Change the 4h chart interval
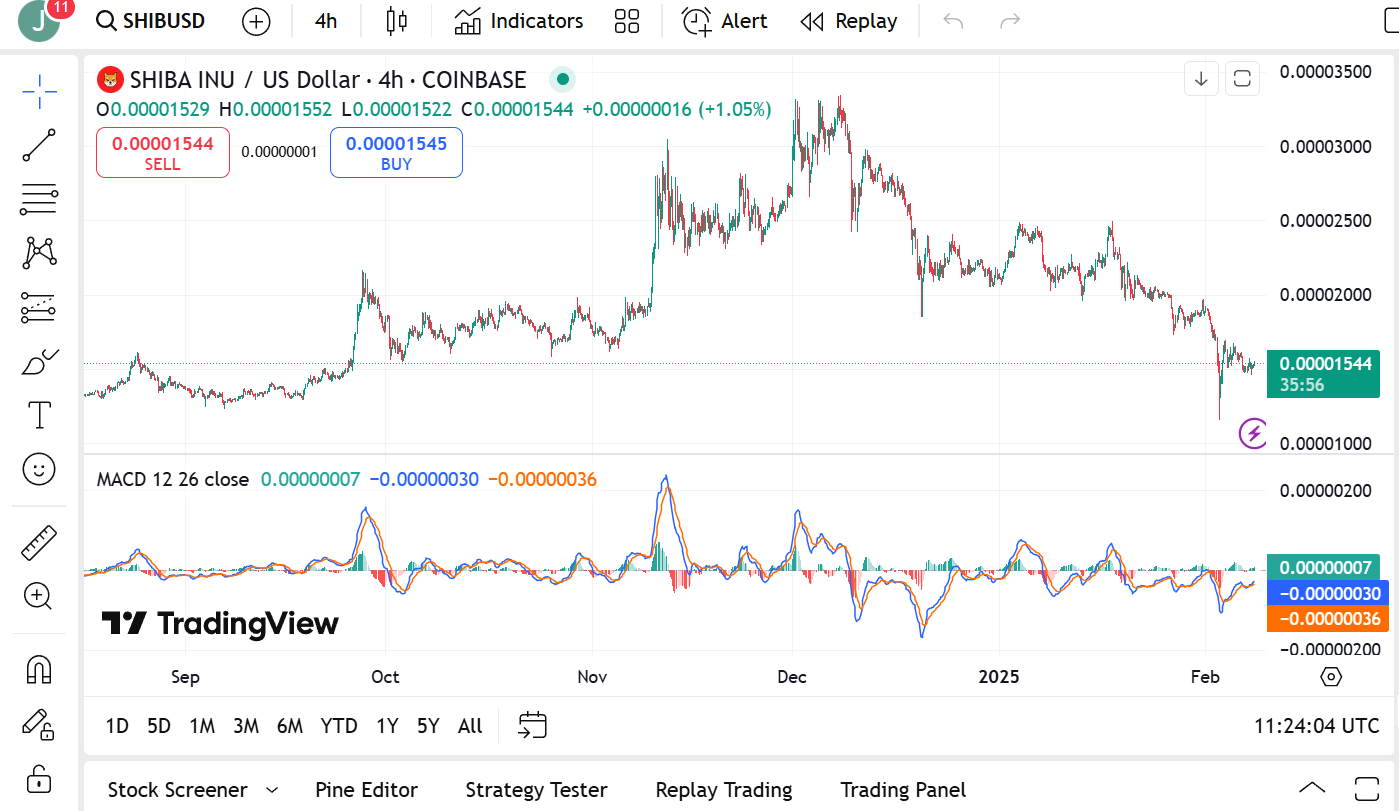 point(326,21)
